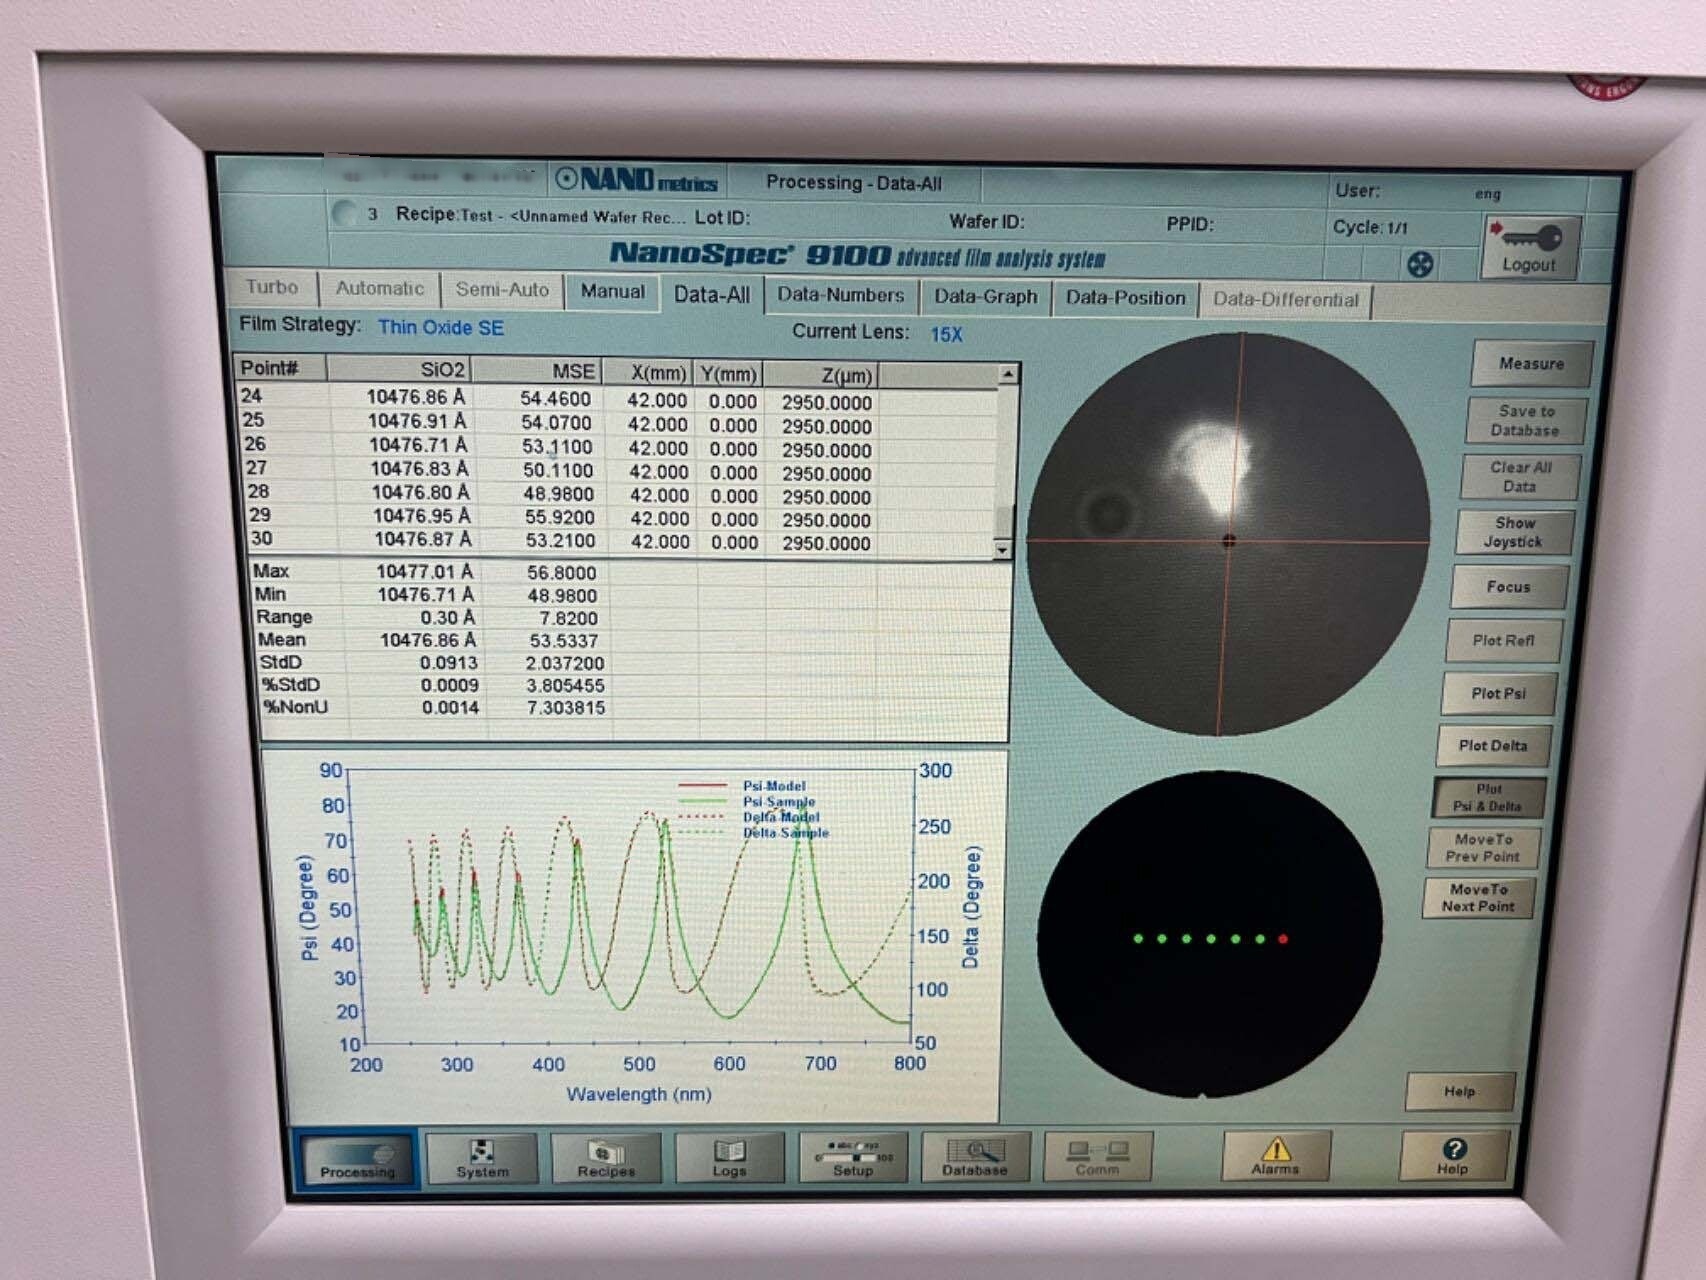Select row for point 28
1706x1280 pixels.
[617, 494]
